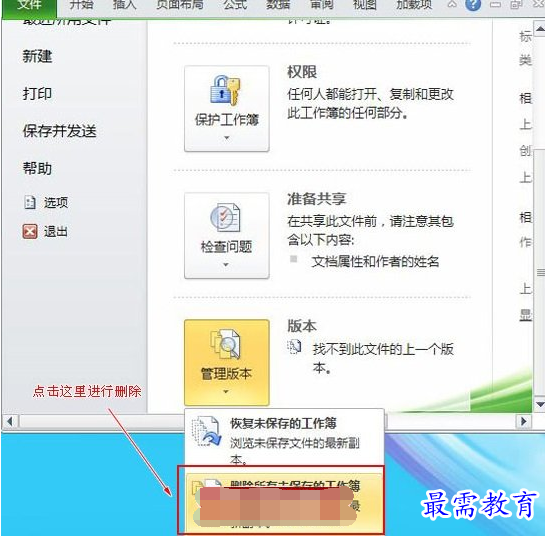Open the 选项 menu entry
Viewport: 545px width, 536px height.
coord(56,202)
